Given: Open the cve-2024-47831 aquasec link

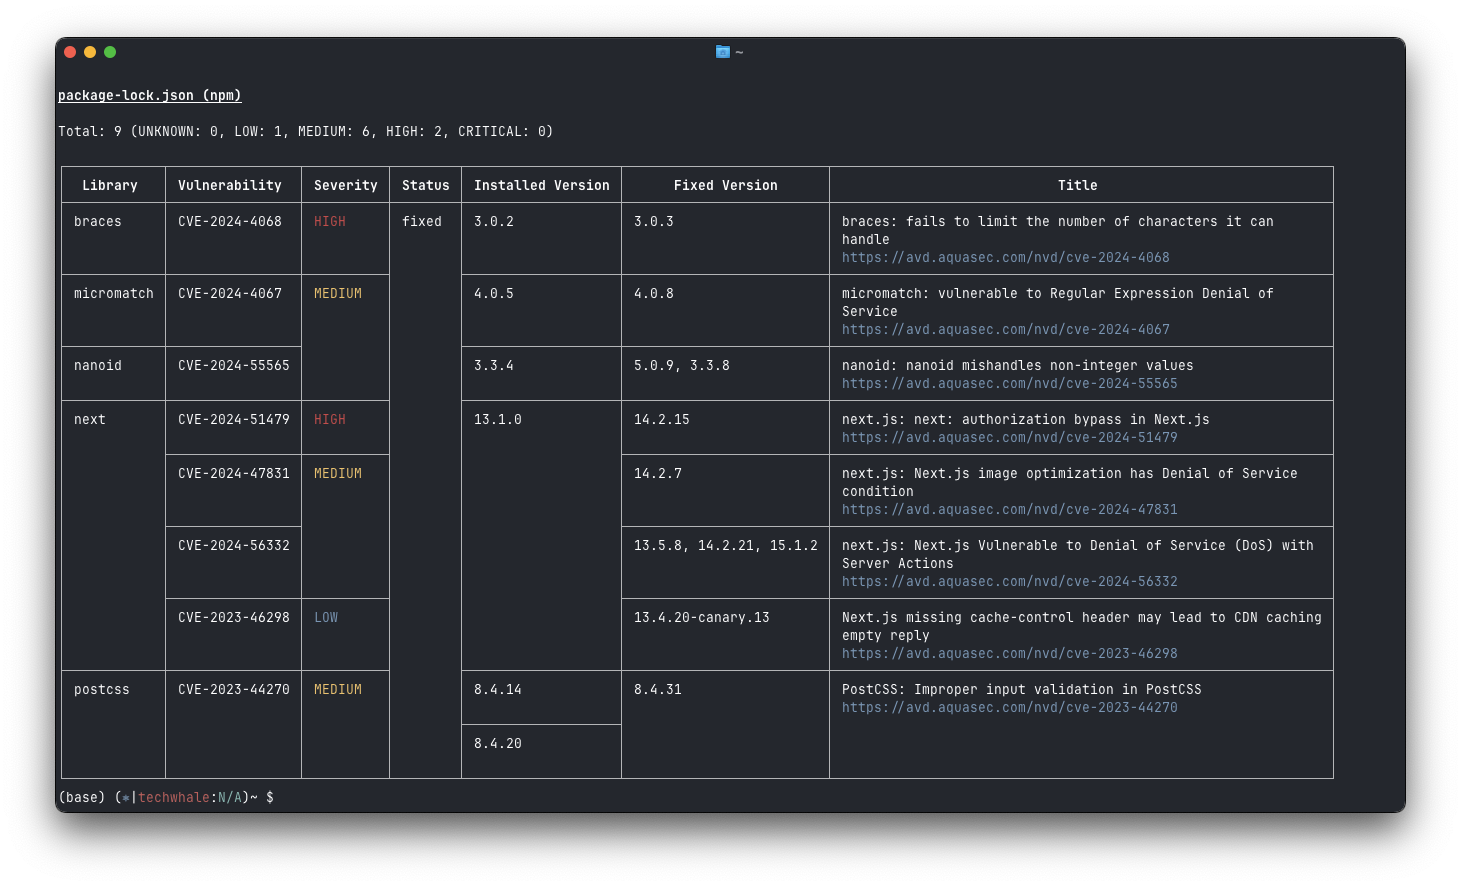Looking at the screenshot, I should (1009, 510).
